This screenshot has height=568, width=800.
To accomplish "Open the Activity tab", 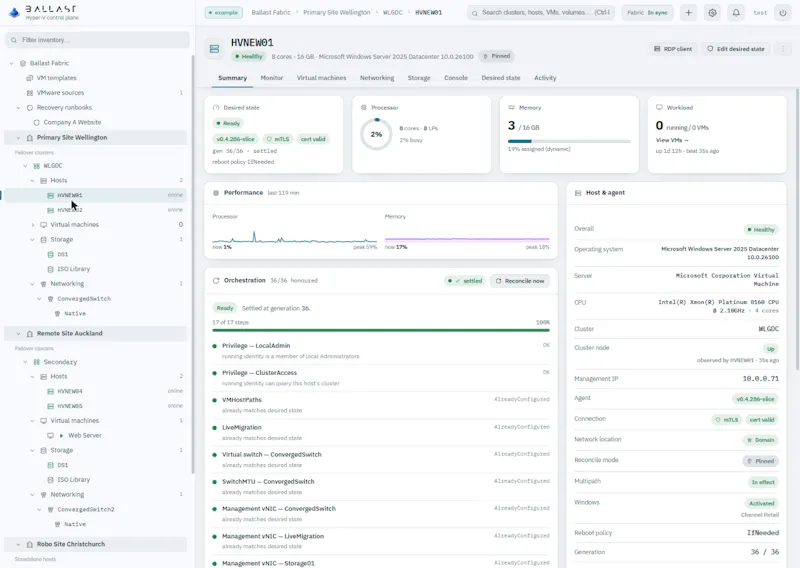I will pos(545,78).
